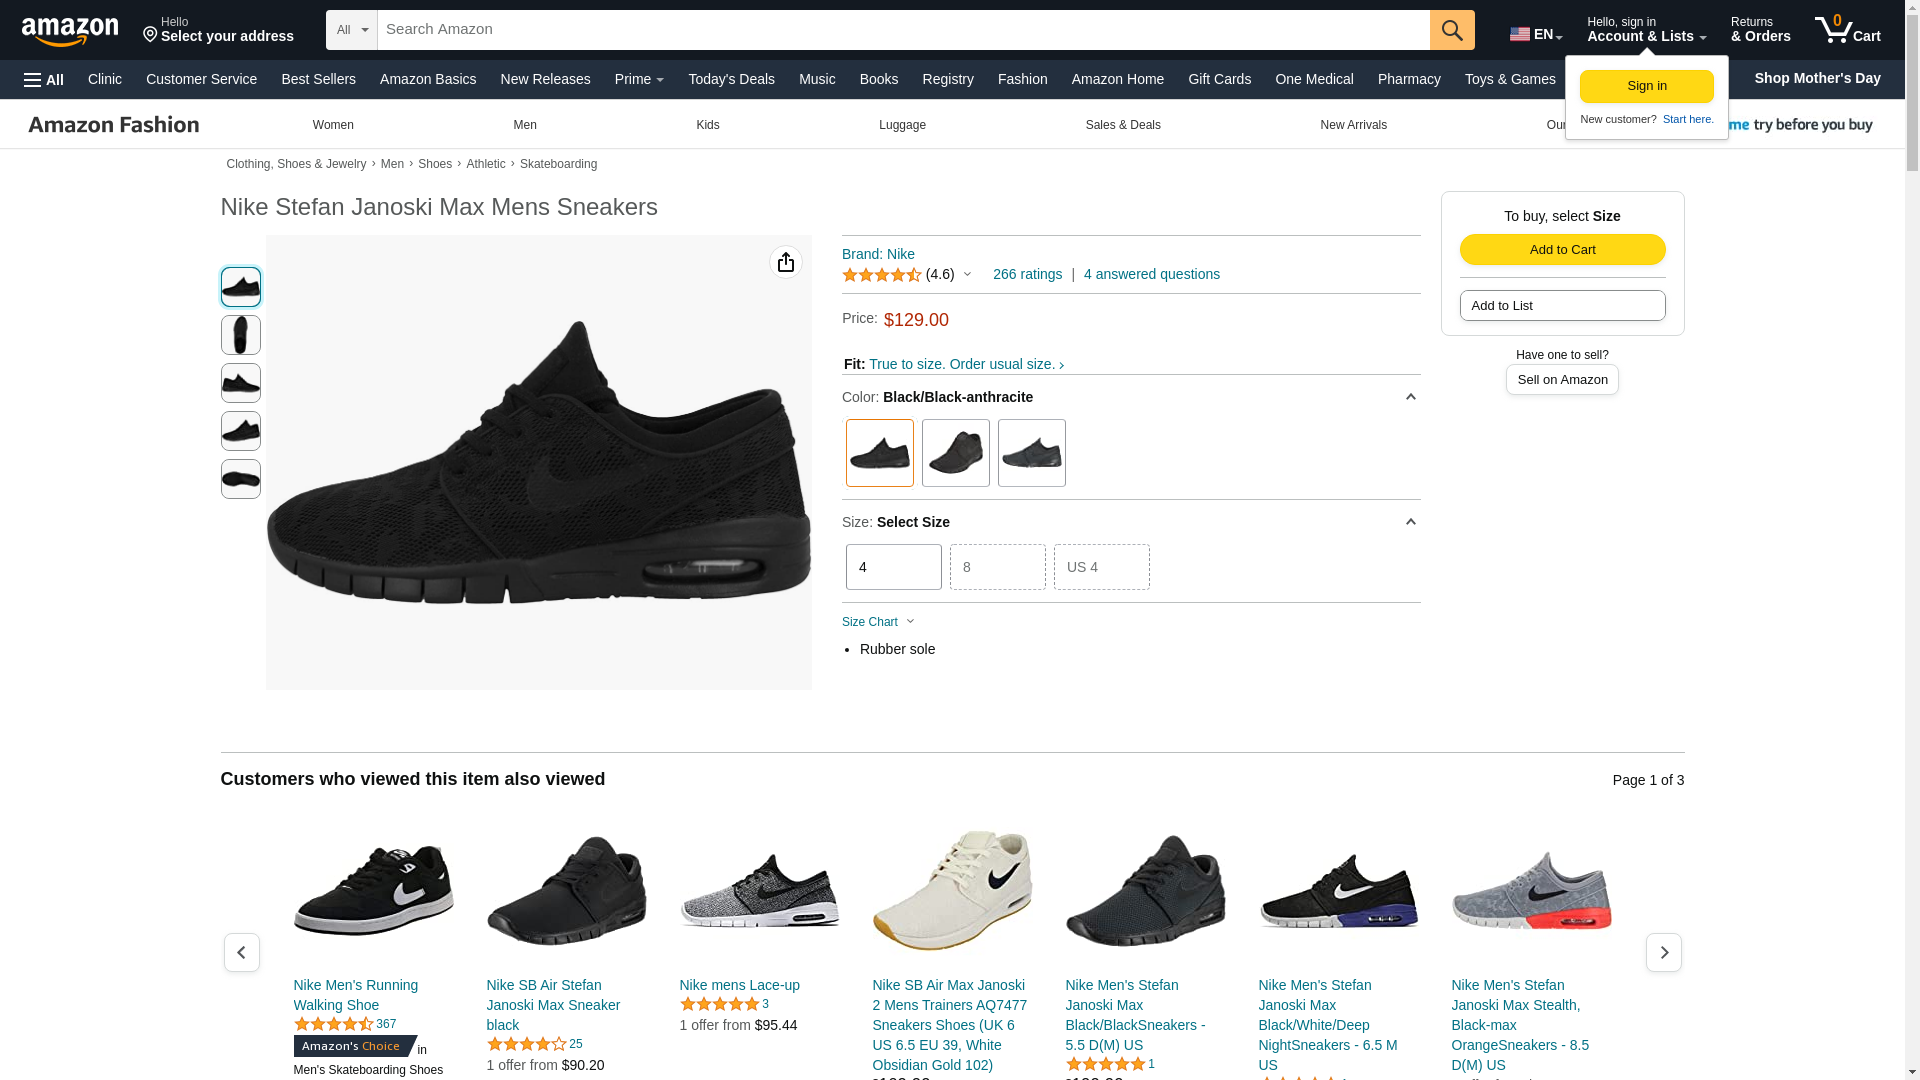Click the Add to Cart button
Viewport: 1920px width, 1080px height.
tap(1562, 250)
